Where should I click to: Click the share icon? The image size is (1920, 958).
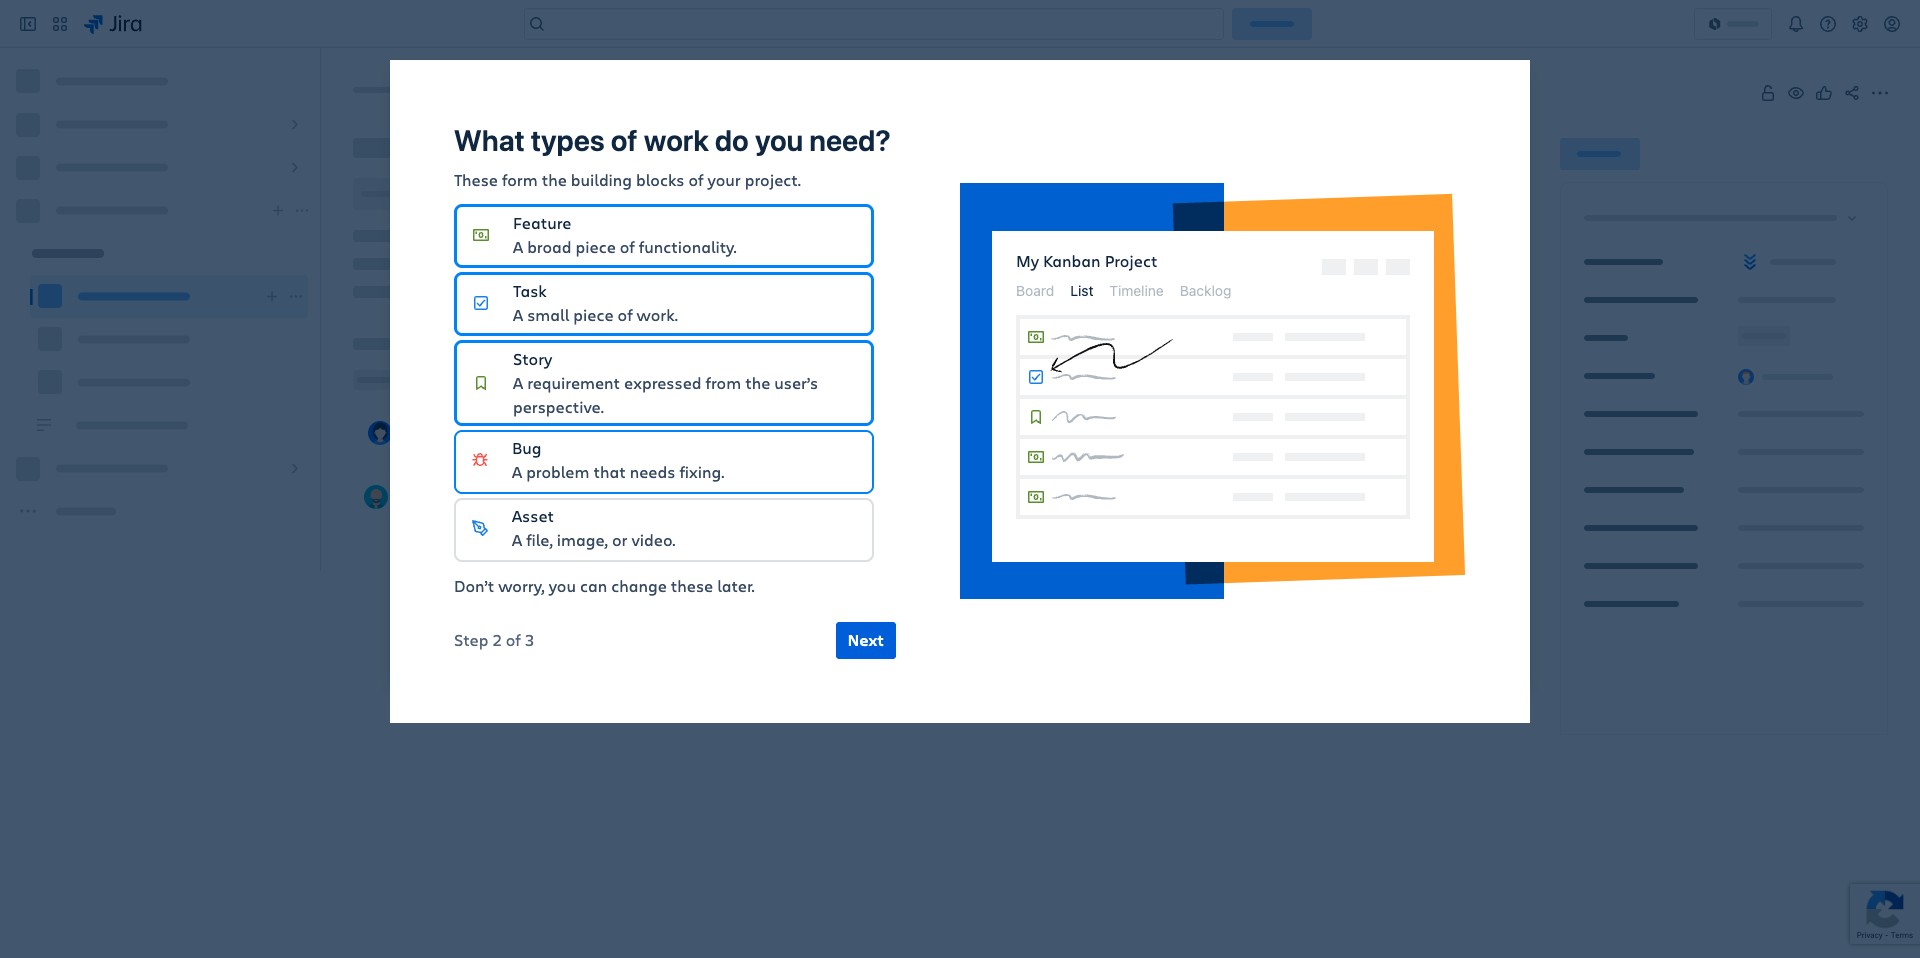(1852, 93)
